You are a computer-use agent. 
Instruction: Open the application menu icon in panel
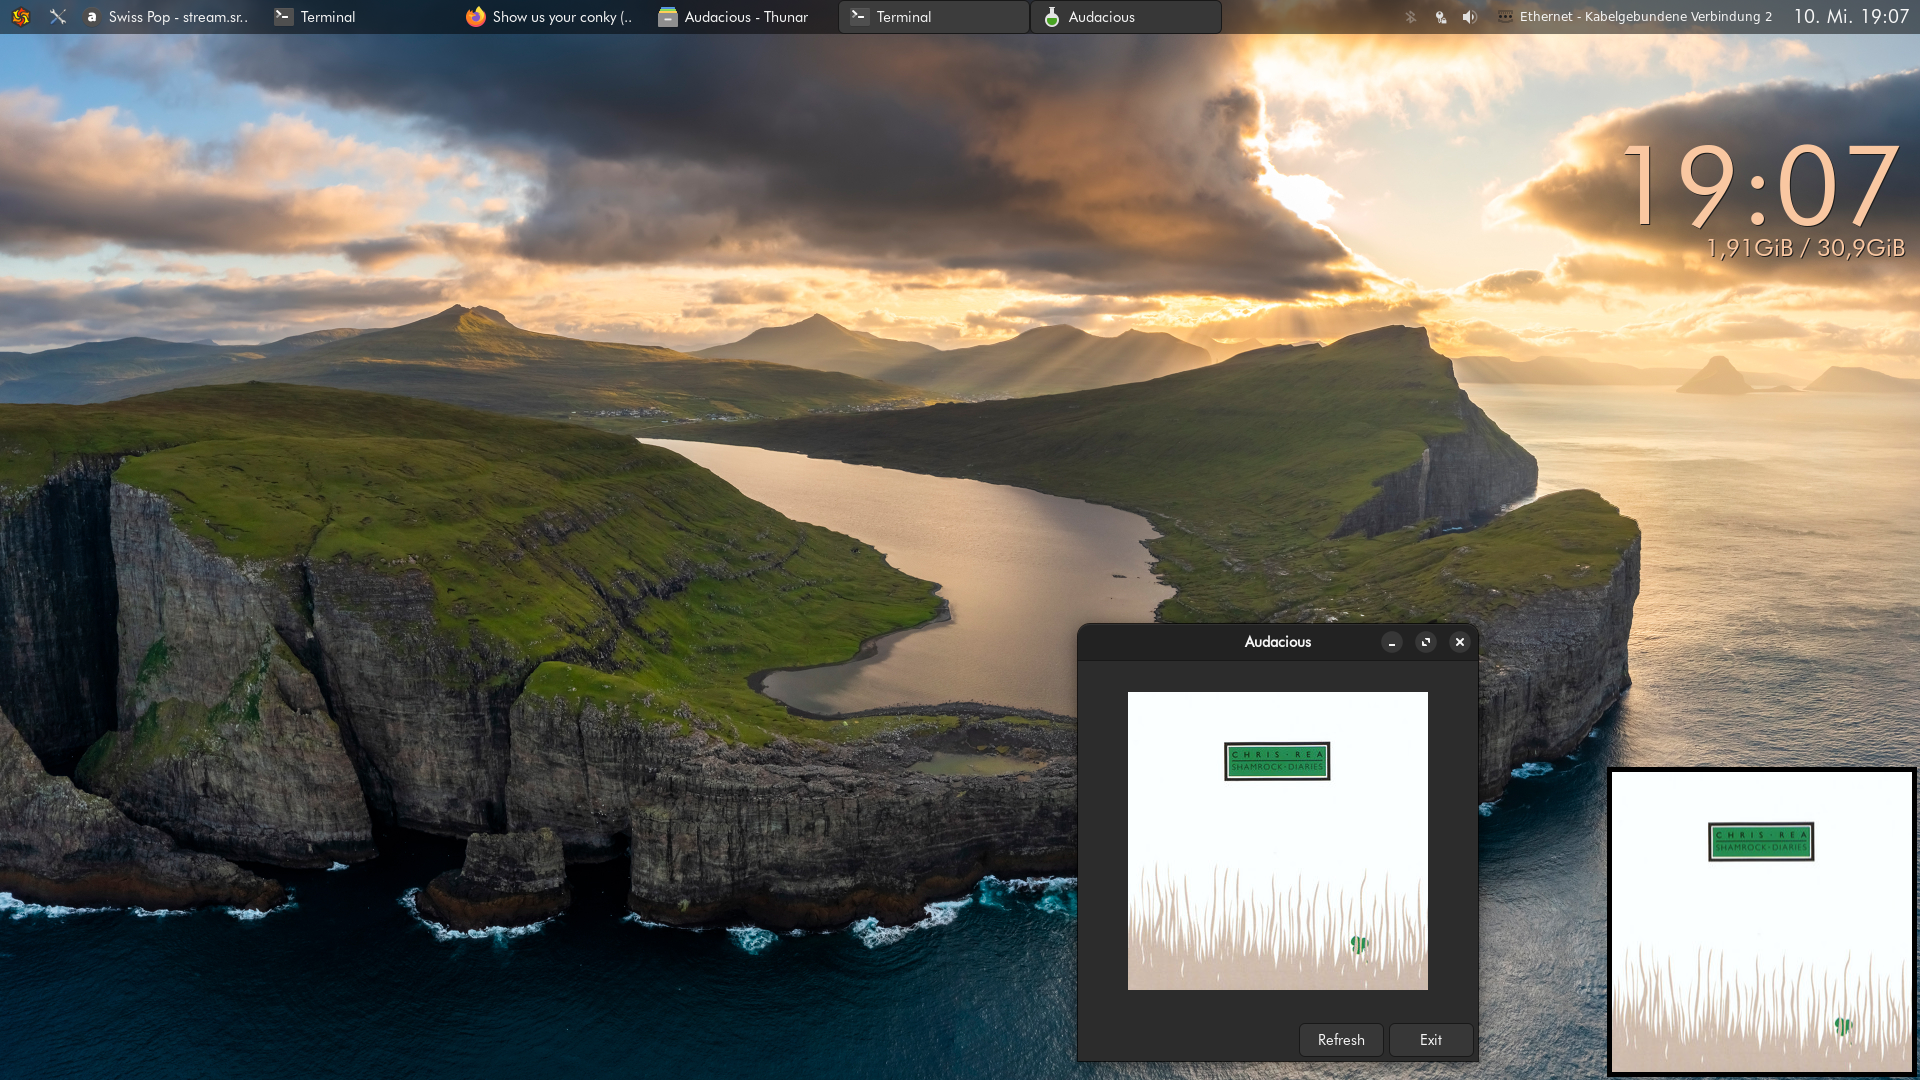pos(21,17)
